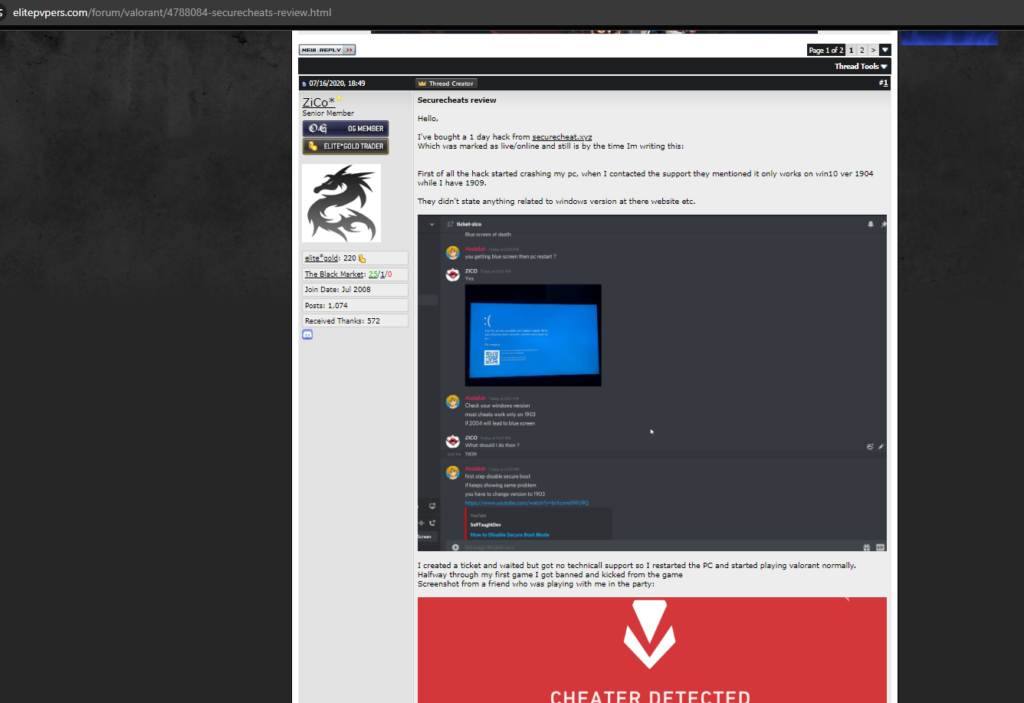Click the Thread Creator crown badge
This screenshot has height=703, width=1024.
[447, 83]
